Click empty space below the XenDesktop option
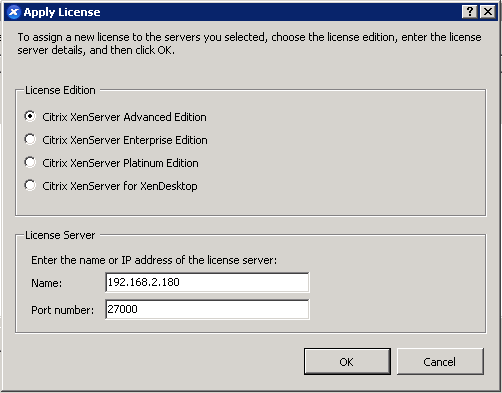Screen dimensions: 502x393 (250, 204)
